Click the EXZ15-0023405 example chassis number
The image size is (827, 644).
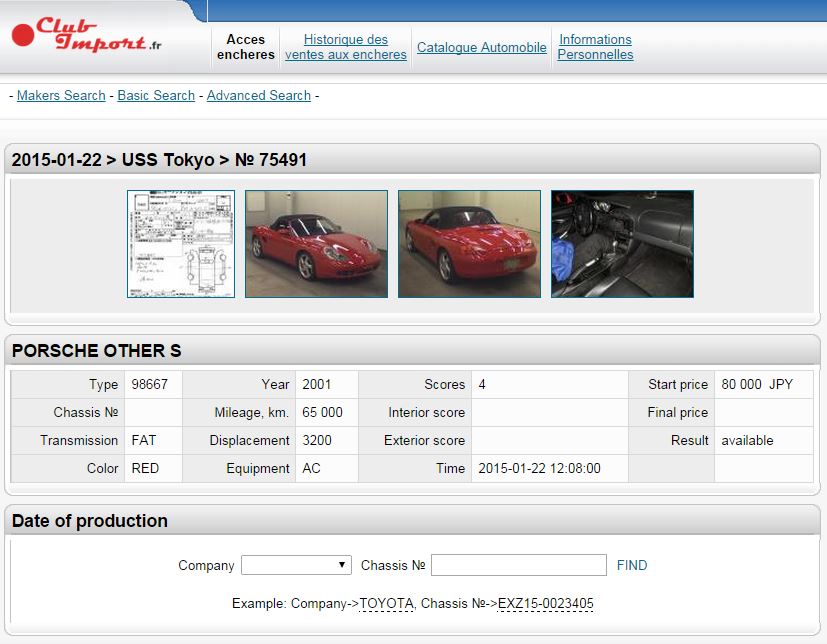tap(545, 603)
